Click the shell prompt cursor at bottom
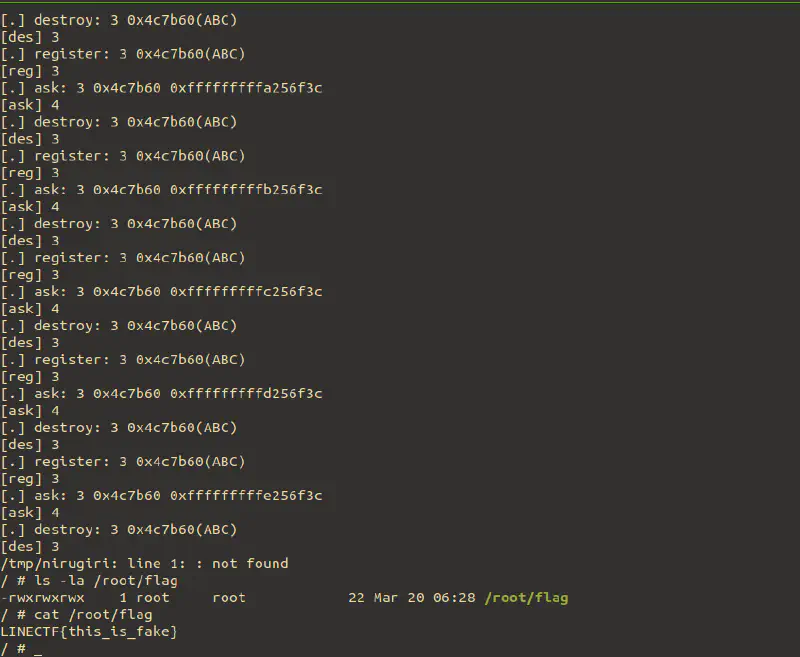The image size is (800, 657). coord(38,649)
